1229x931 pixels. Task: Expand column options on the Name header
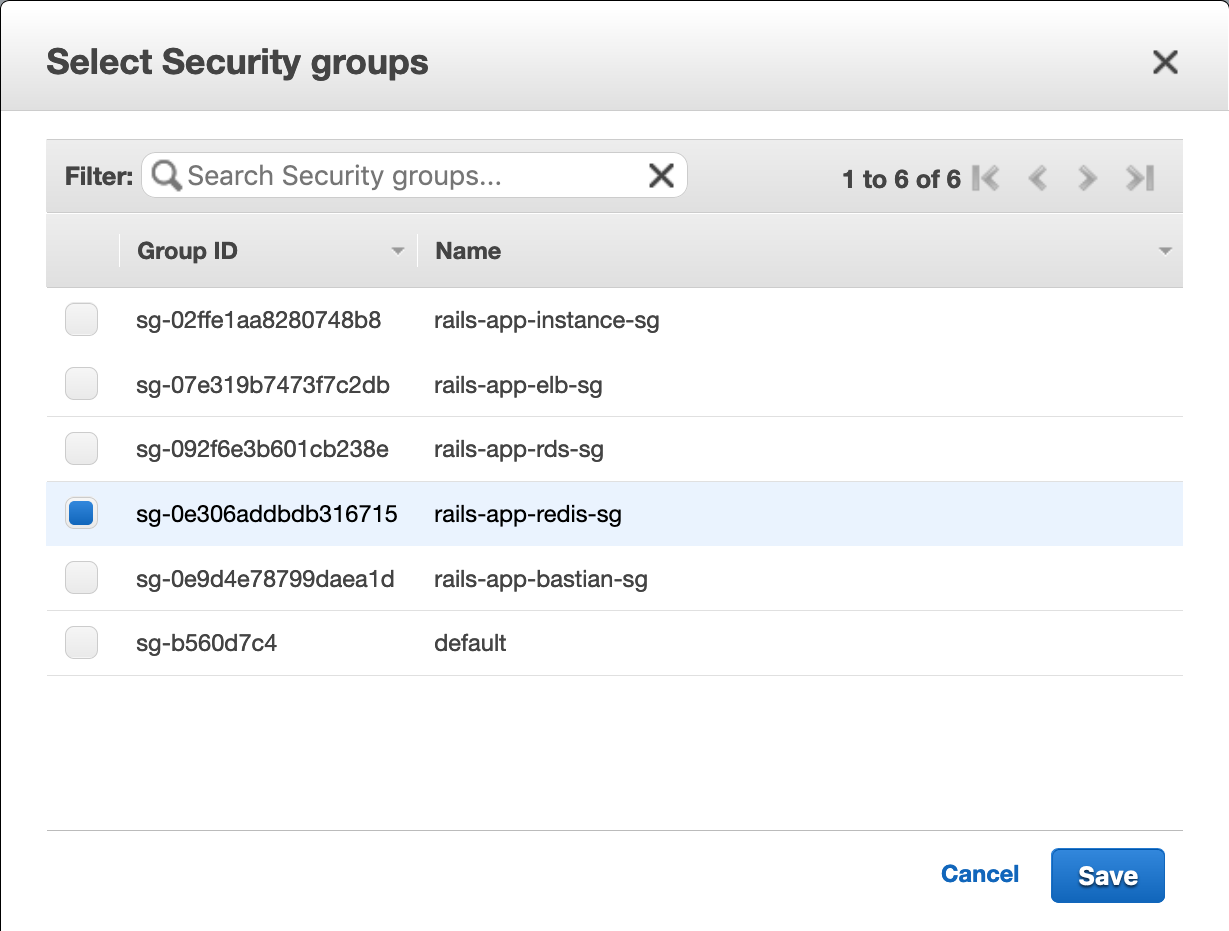(1165, 251)
